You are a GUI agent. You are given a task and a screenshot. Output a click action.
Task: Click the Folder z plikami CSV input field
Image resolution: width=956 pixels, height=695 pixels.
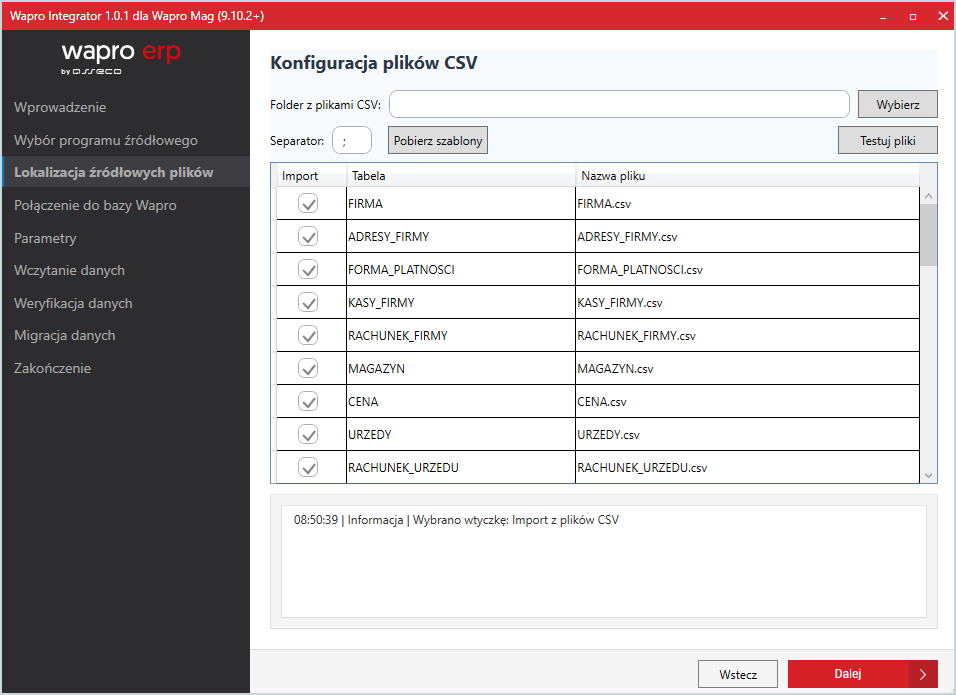point(617,103)
